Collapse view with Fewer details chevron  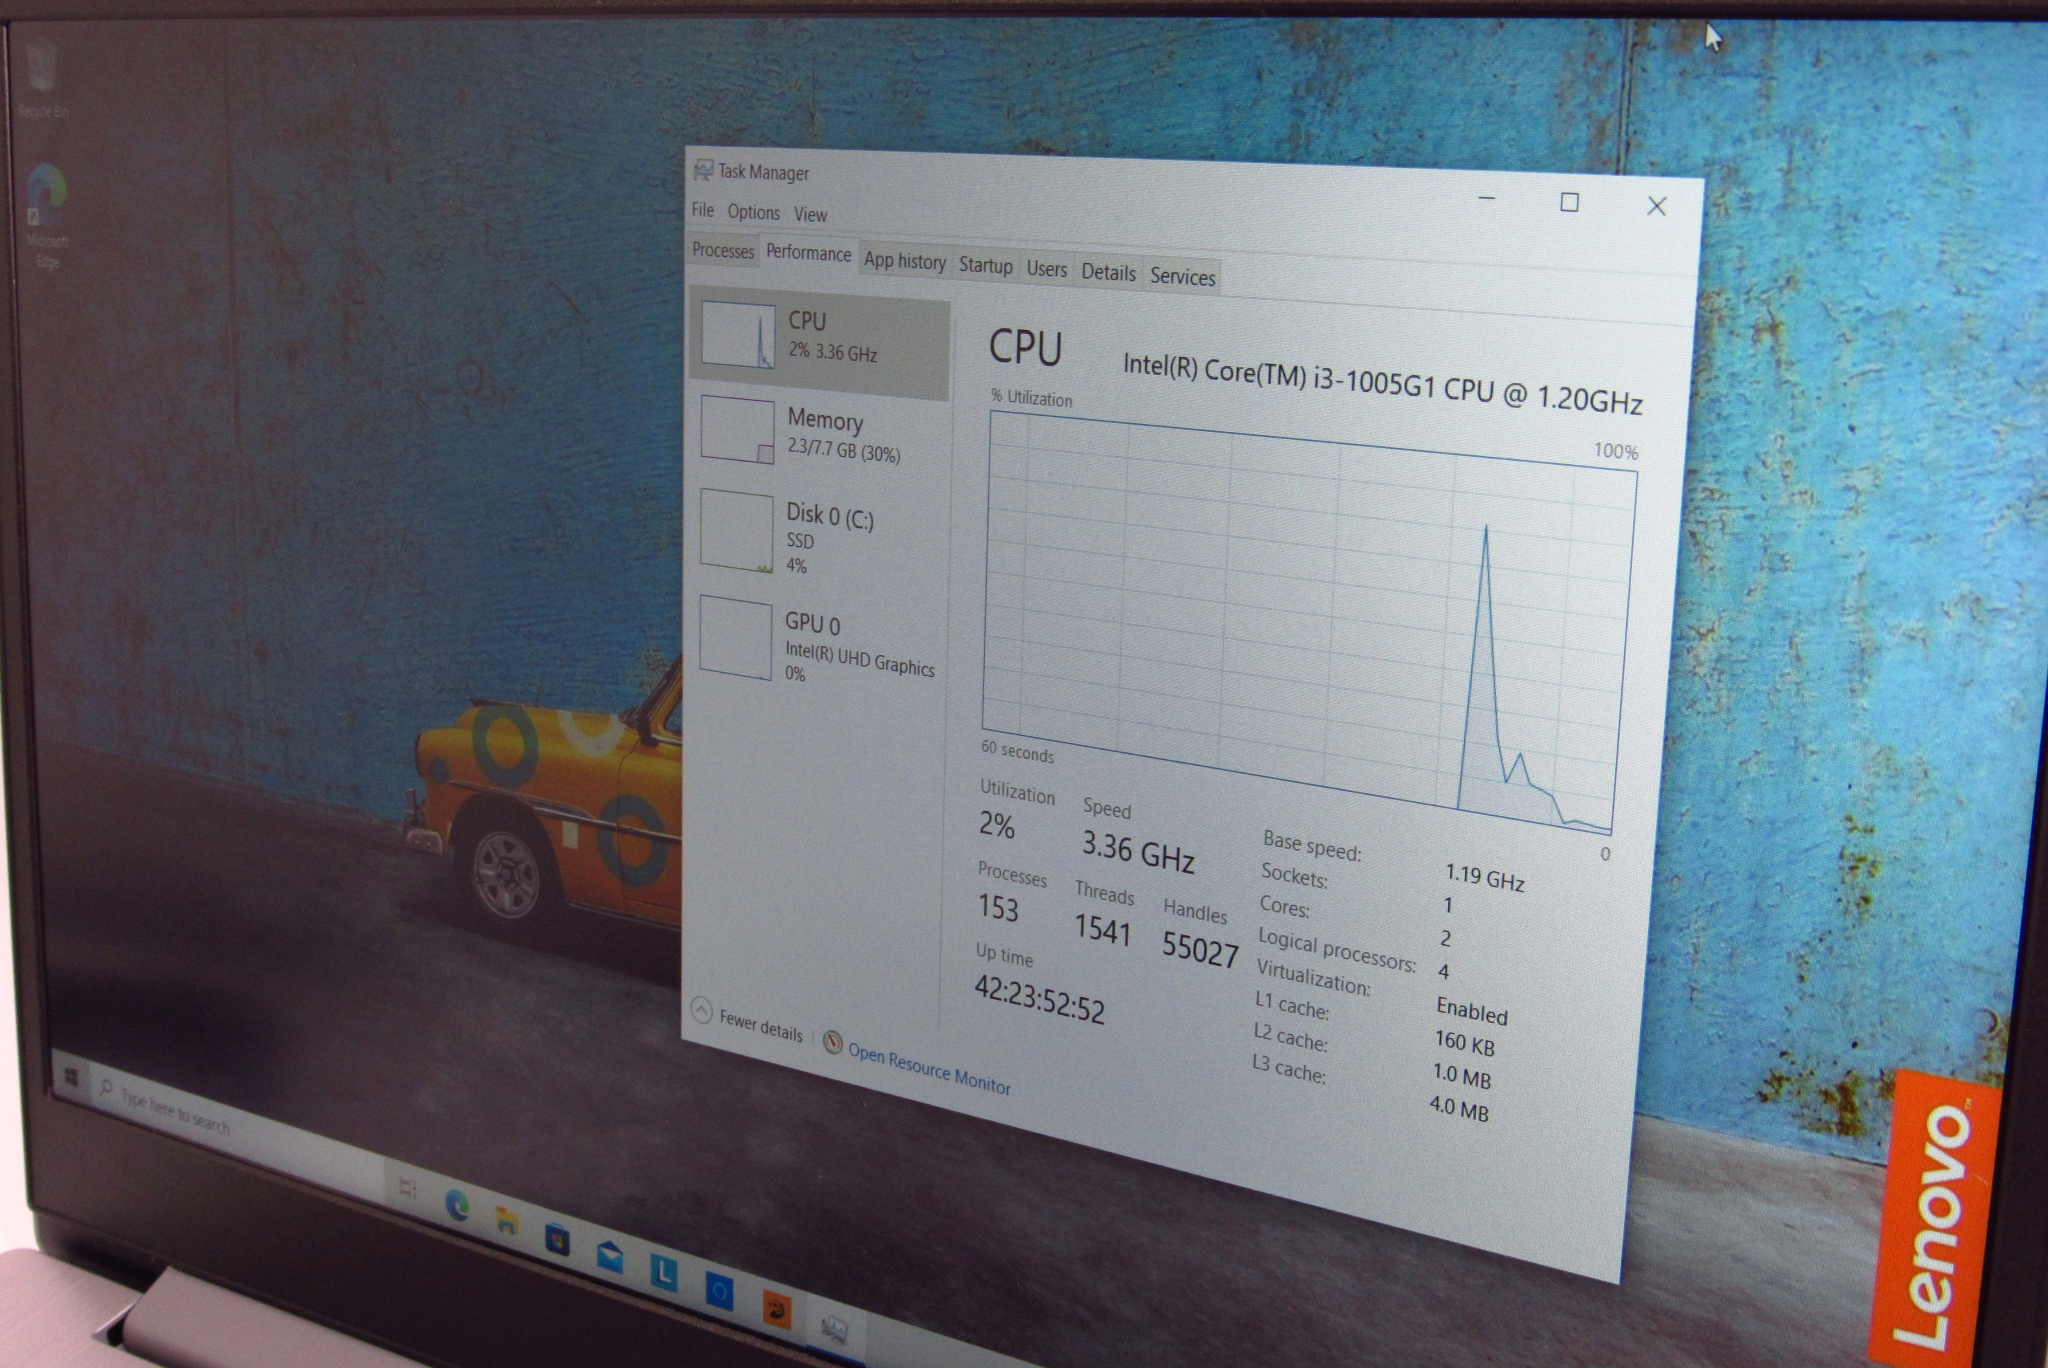click(702, 1009)
